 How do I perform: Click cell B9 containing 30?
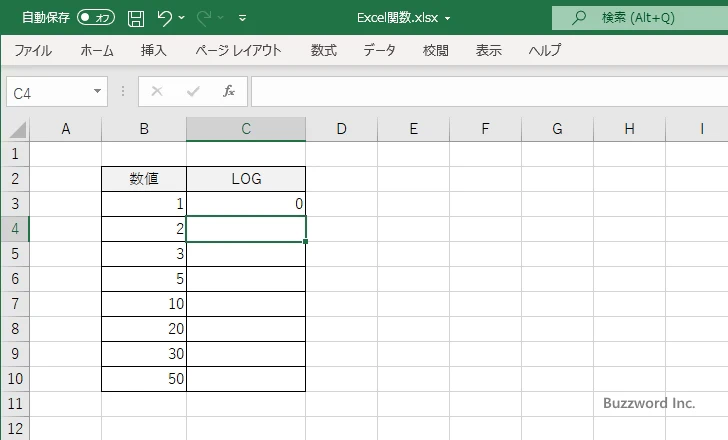(x=144, y=354)
